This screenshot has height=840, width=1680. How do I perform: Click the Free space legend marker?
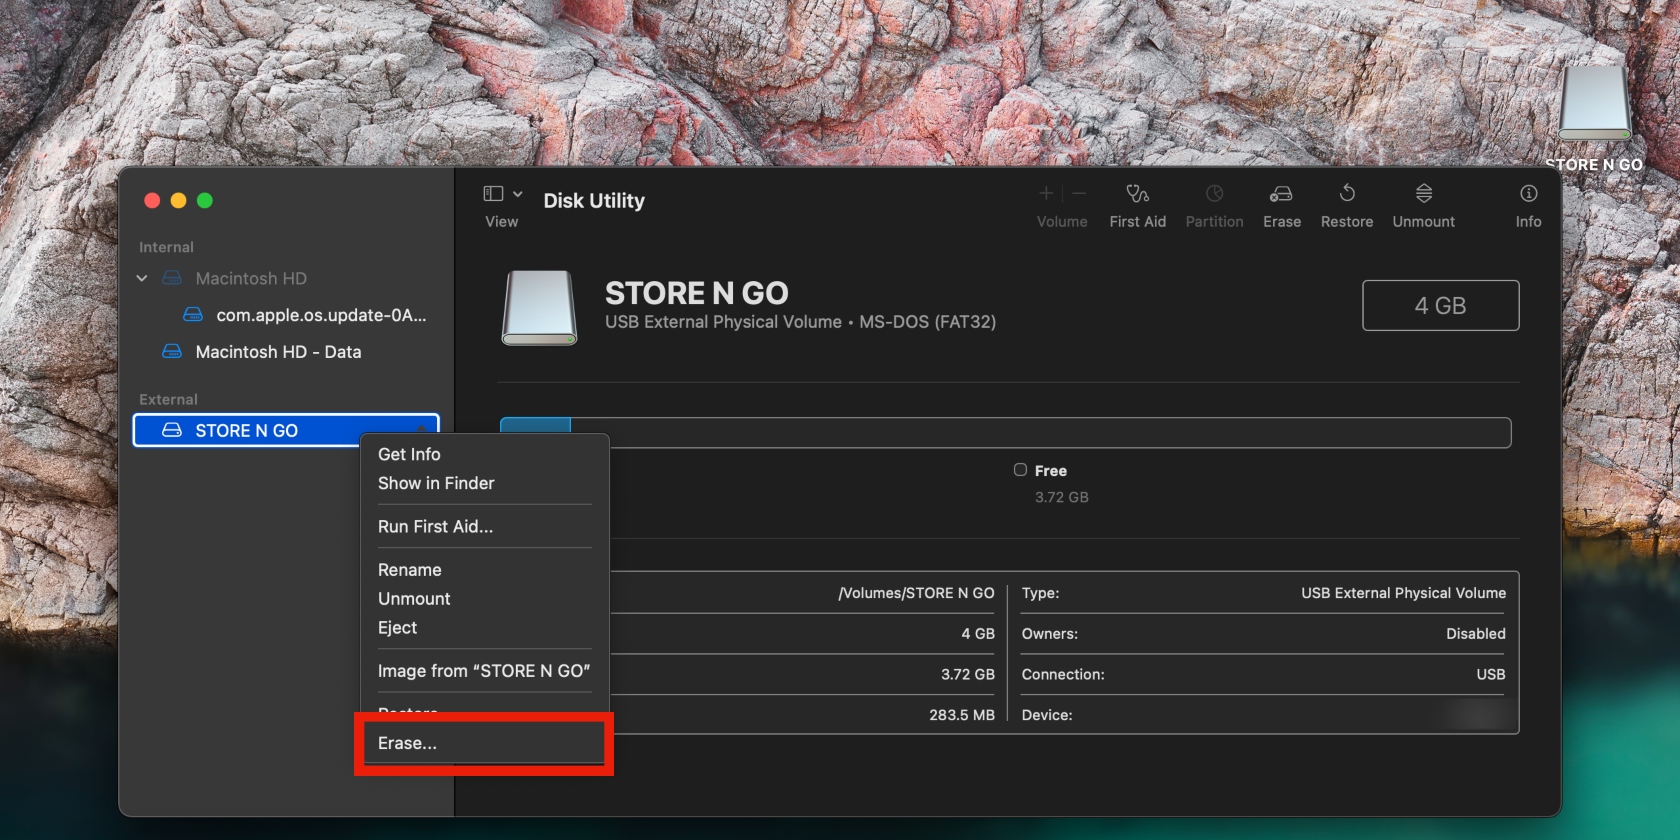1020,470
